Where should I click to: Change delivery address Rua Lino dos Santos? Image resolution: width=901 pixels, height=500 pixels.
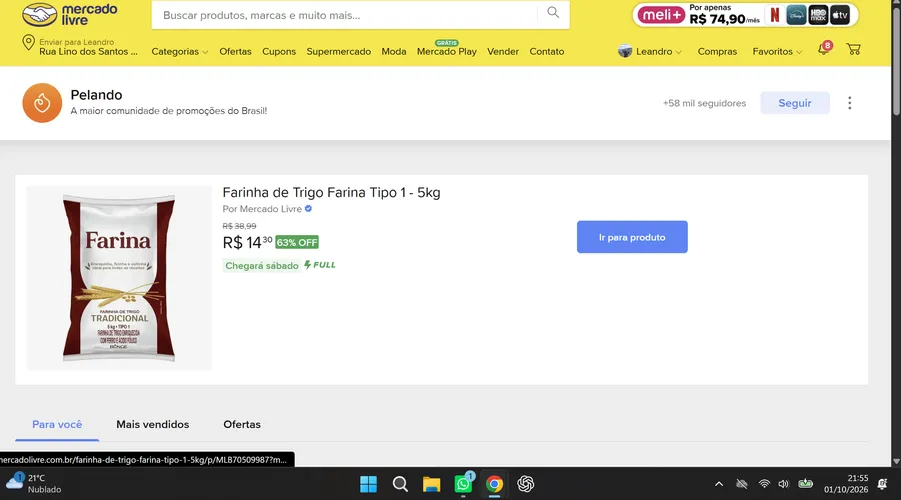point(88,51)
